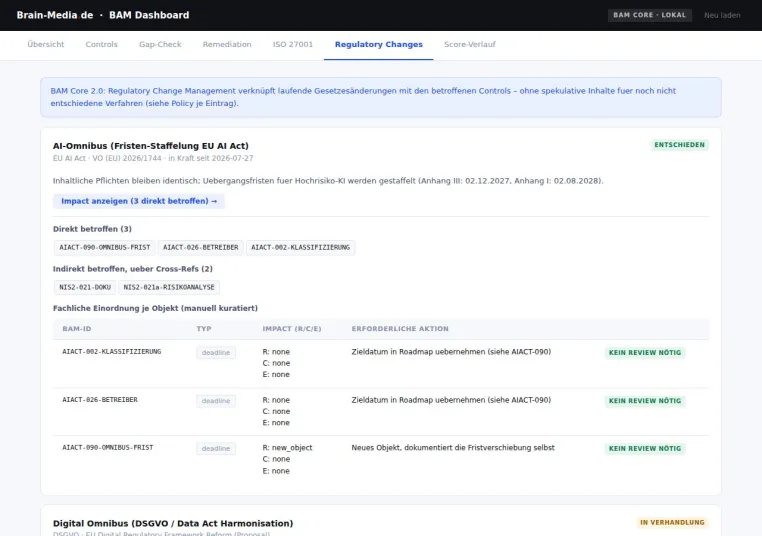Select the NIS2-021-DOKU chip
The image size is (762, 536).
click(x=85, y=287)
